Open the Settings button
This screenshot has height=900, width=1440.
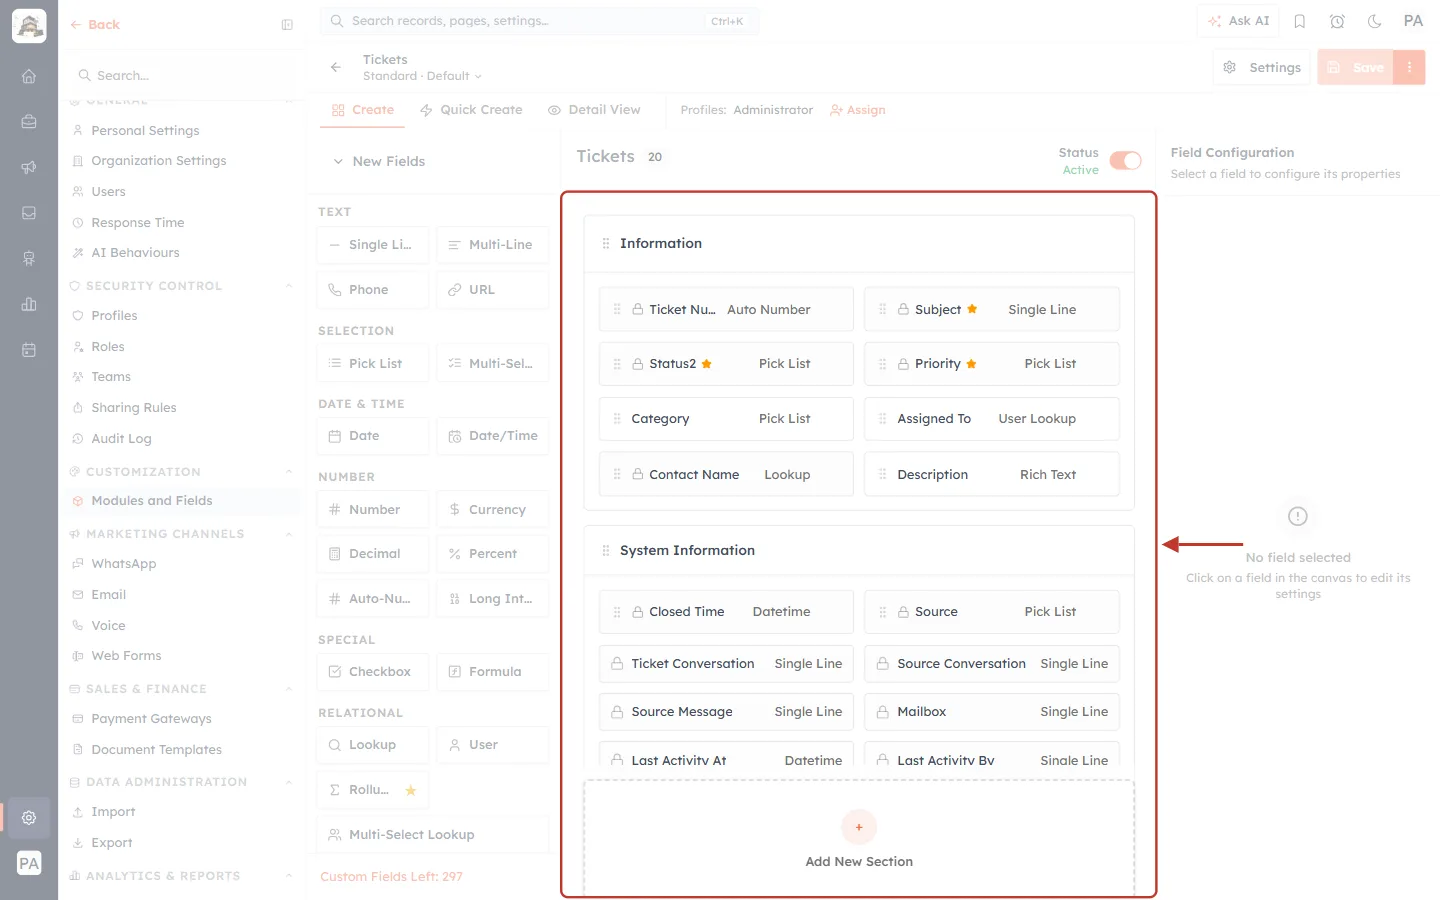[x=1262, y=67]
